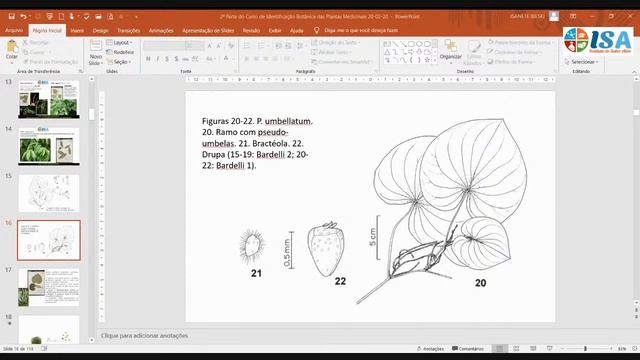
Task: Toggle italic I formatting
Action: (x=158, y=59)
